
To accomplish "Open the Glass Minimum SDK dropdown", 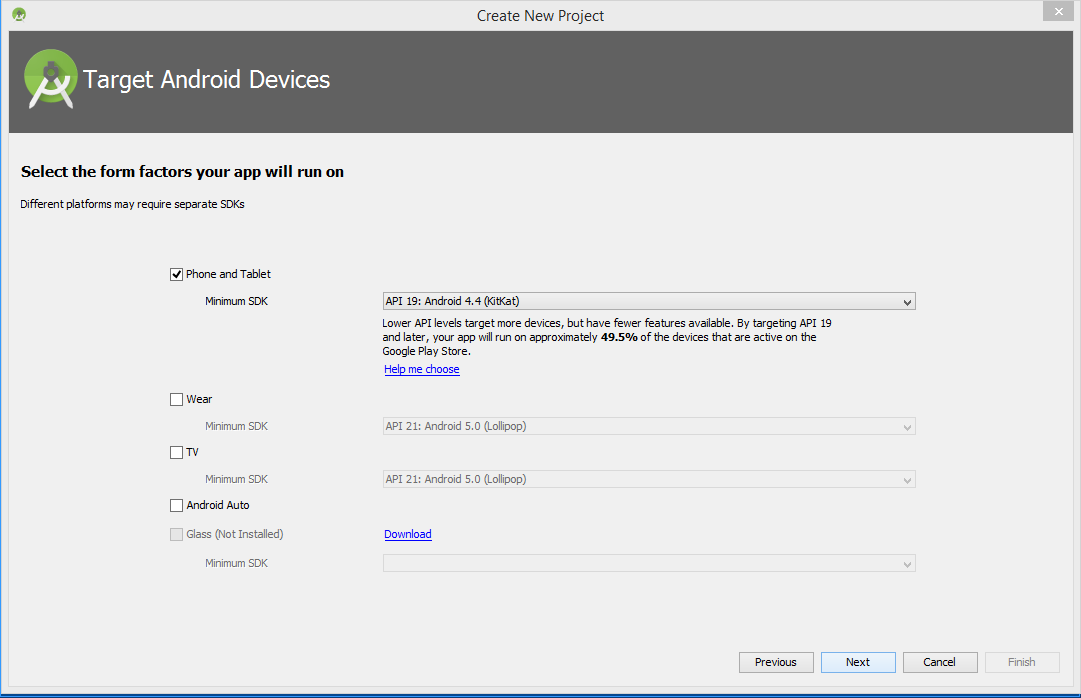I will 649,563.
